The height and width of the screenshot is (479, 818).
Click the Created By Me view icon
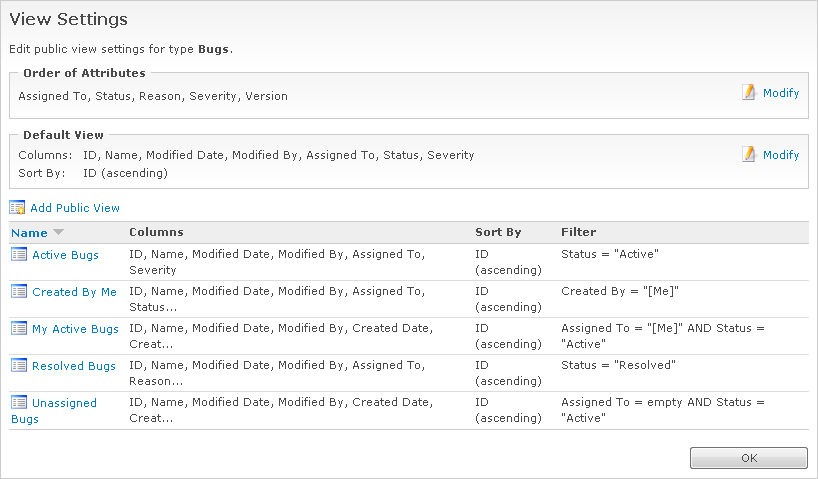tap(19, 292)
